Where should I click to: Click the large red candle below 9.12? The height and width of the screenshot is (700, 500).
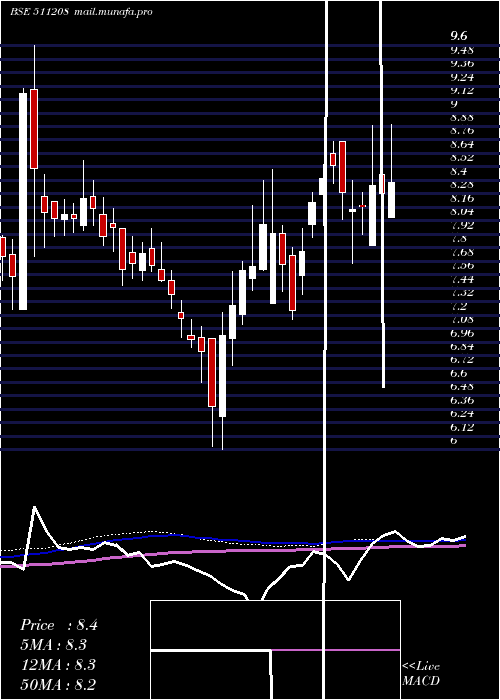click(x=34, y=129)
